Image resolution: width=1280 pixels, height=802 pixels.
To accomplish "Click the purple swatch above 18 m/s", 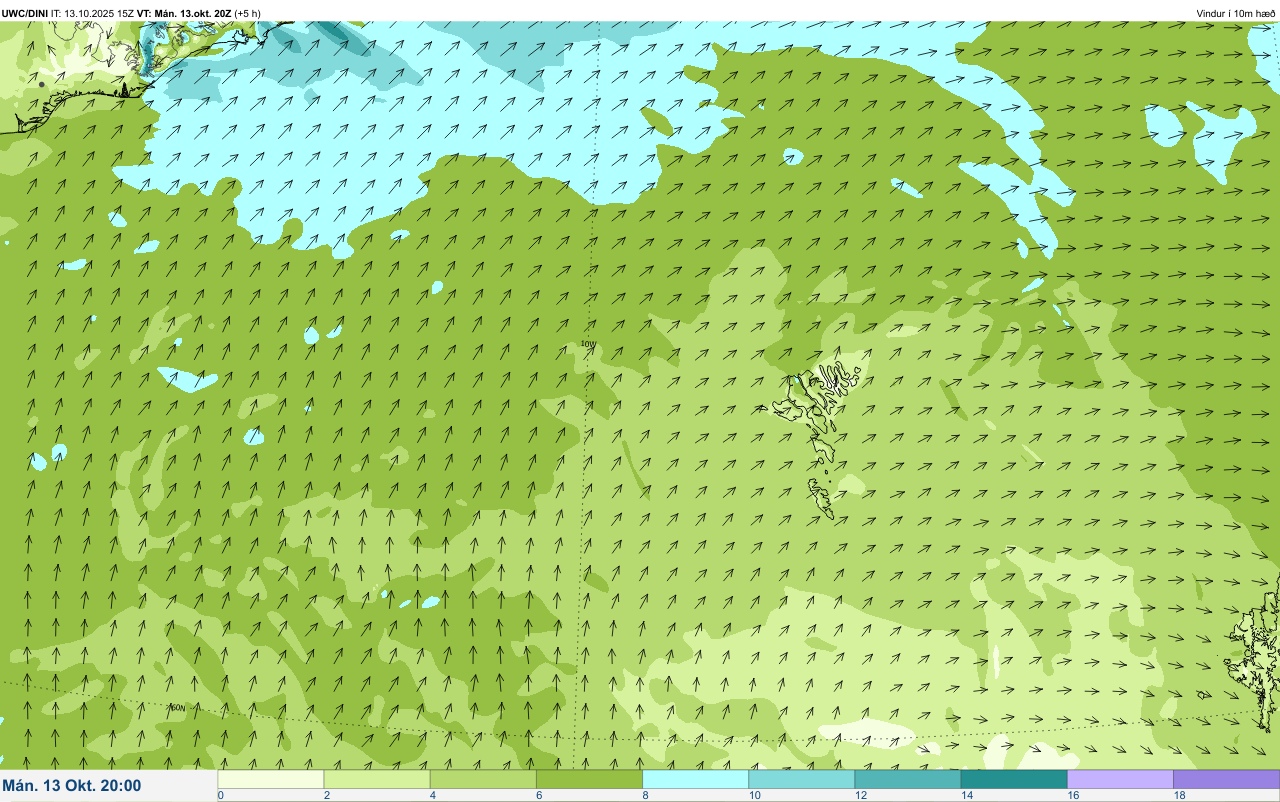I will tap(1226, 779).
